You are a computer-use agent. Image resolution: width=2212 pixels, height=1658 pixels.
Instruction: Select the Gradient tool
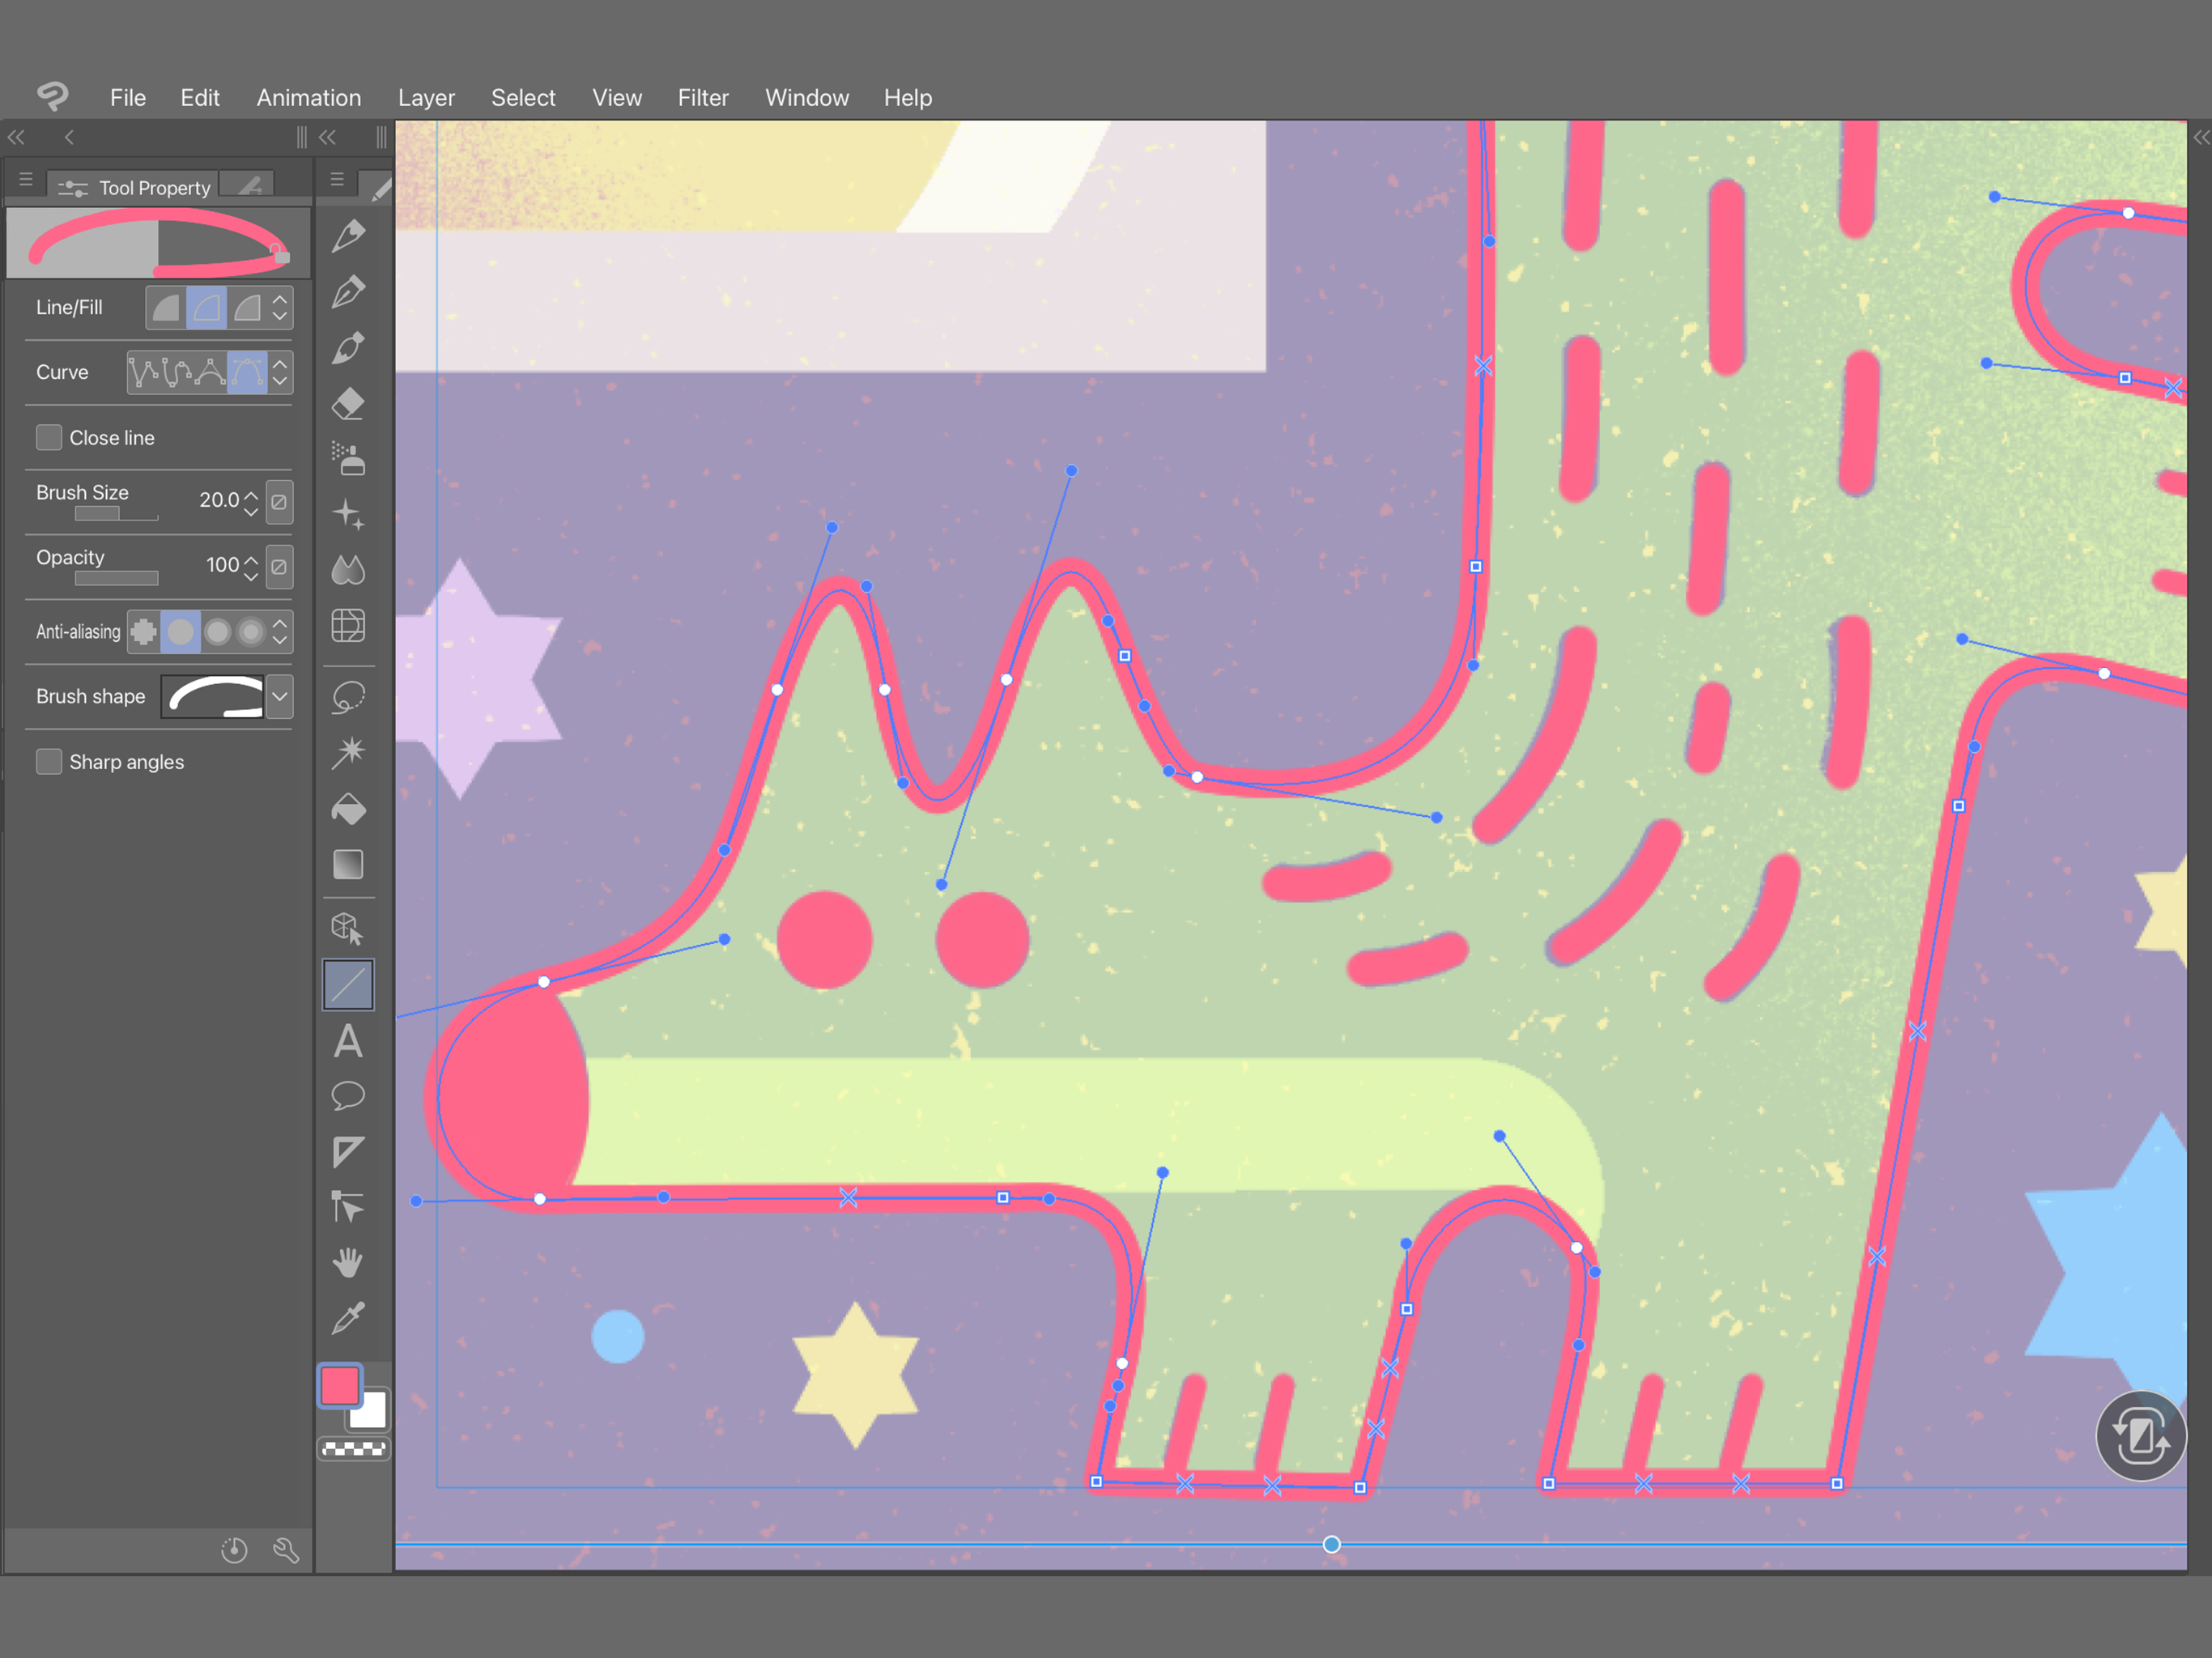[x=348, y=864]
